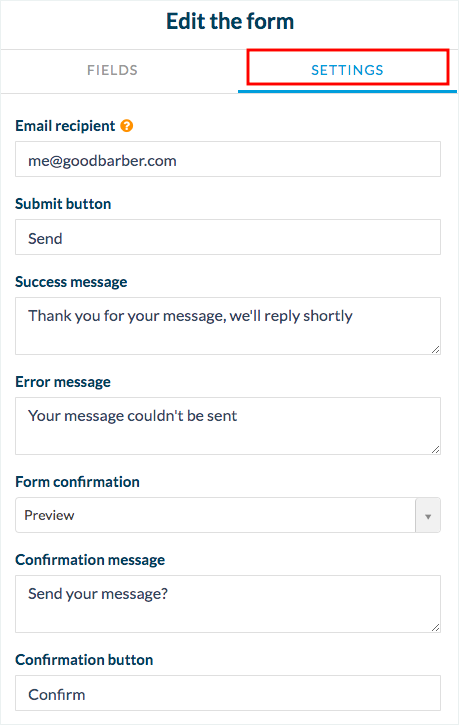The width and height of the screenshot is (459, 725).
Task: Click the Submit button text field containing Send
Action: pos(228,237)
